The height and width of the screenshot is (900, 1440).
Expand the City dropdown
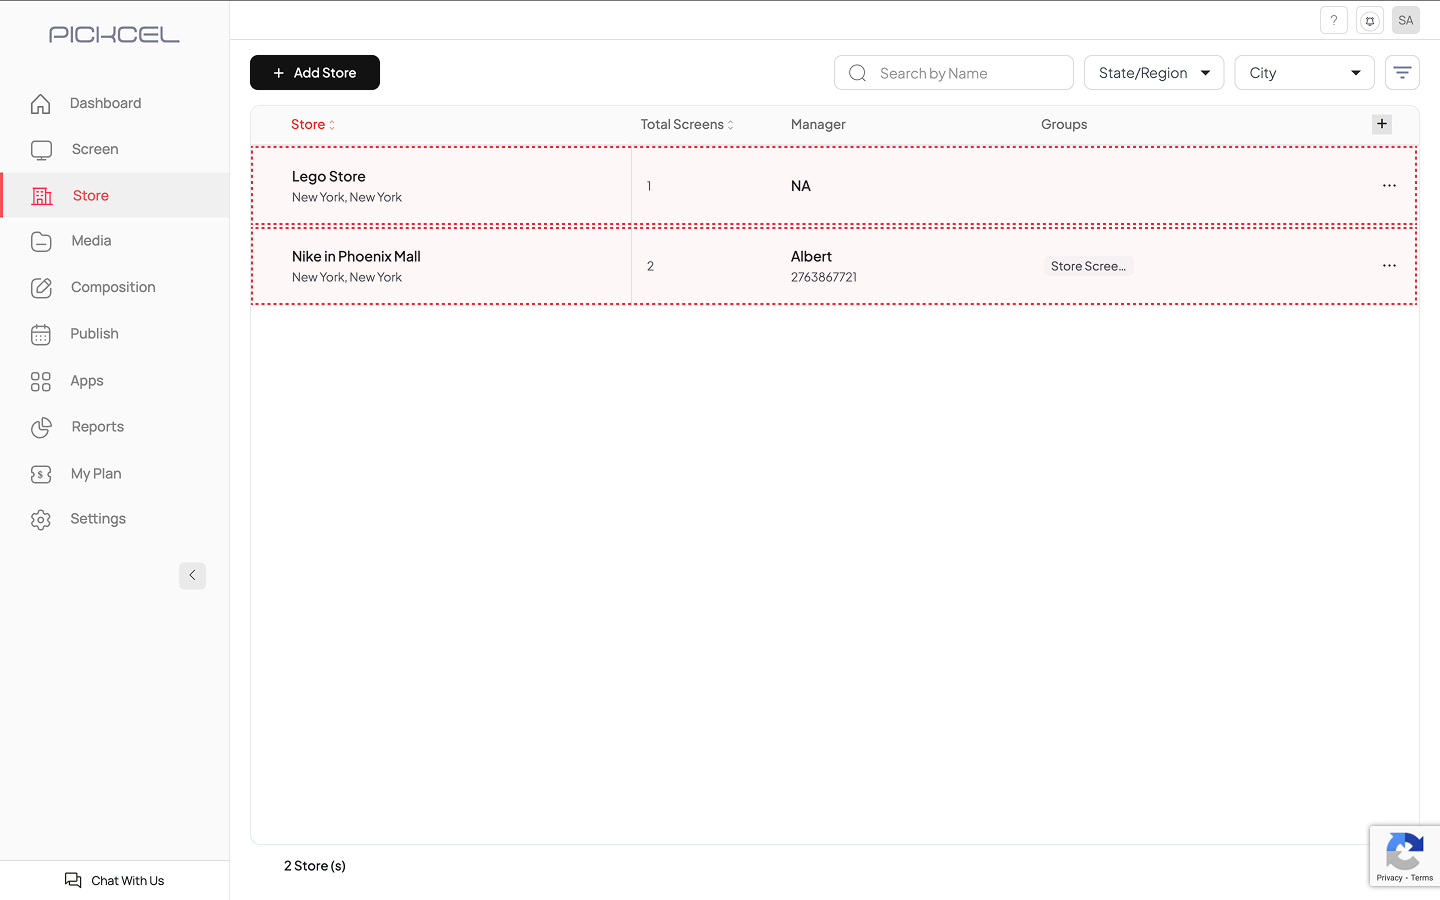[x=1304, y=73]
